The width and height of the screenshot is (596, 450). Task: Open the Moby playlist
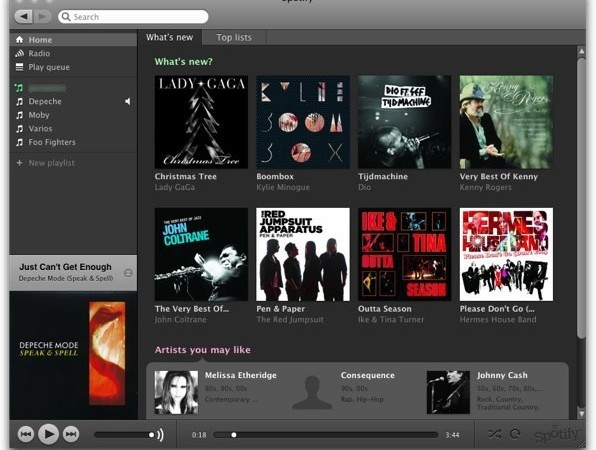(x=73, y=115)
